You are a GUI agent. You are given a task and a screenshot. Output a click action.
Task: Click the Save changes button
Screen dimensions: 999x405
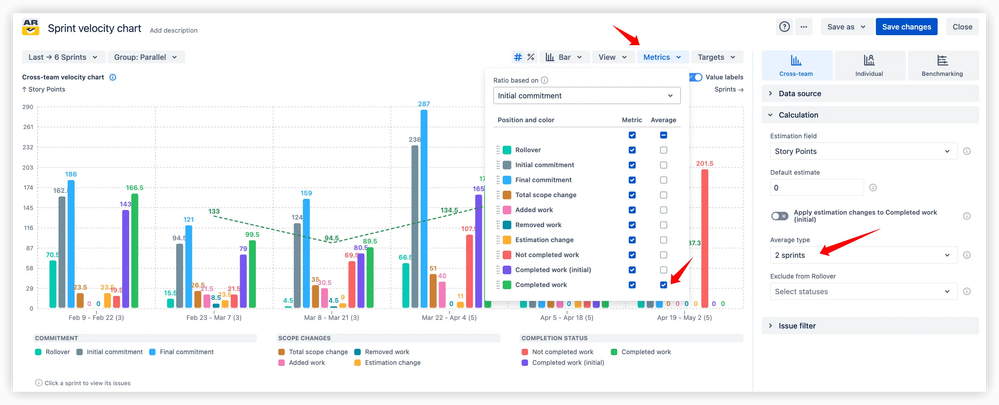[906, 27]
